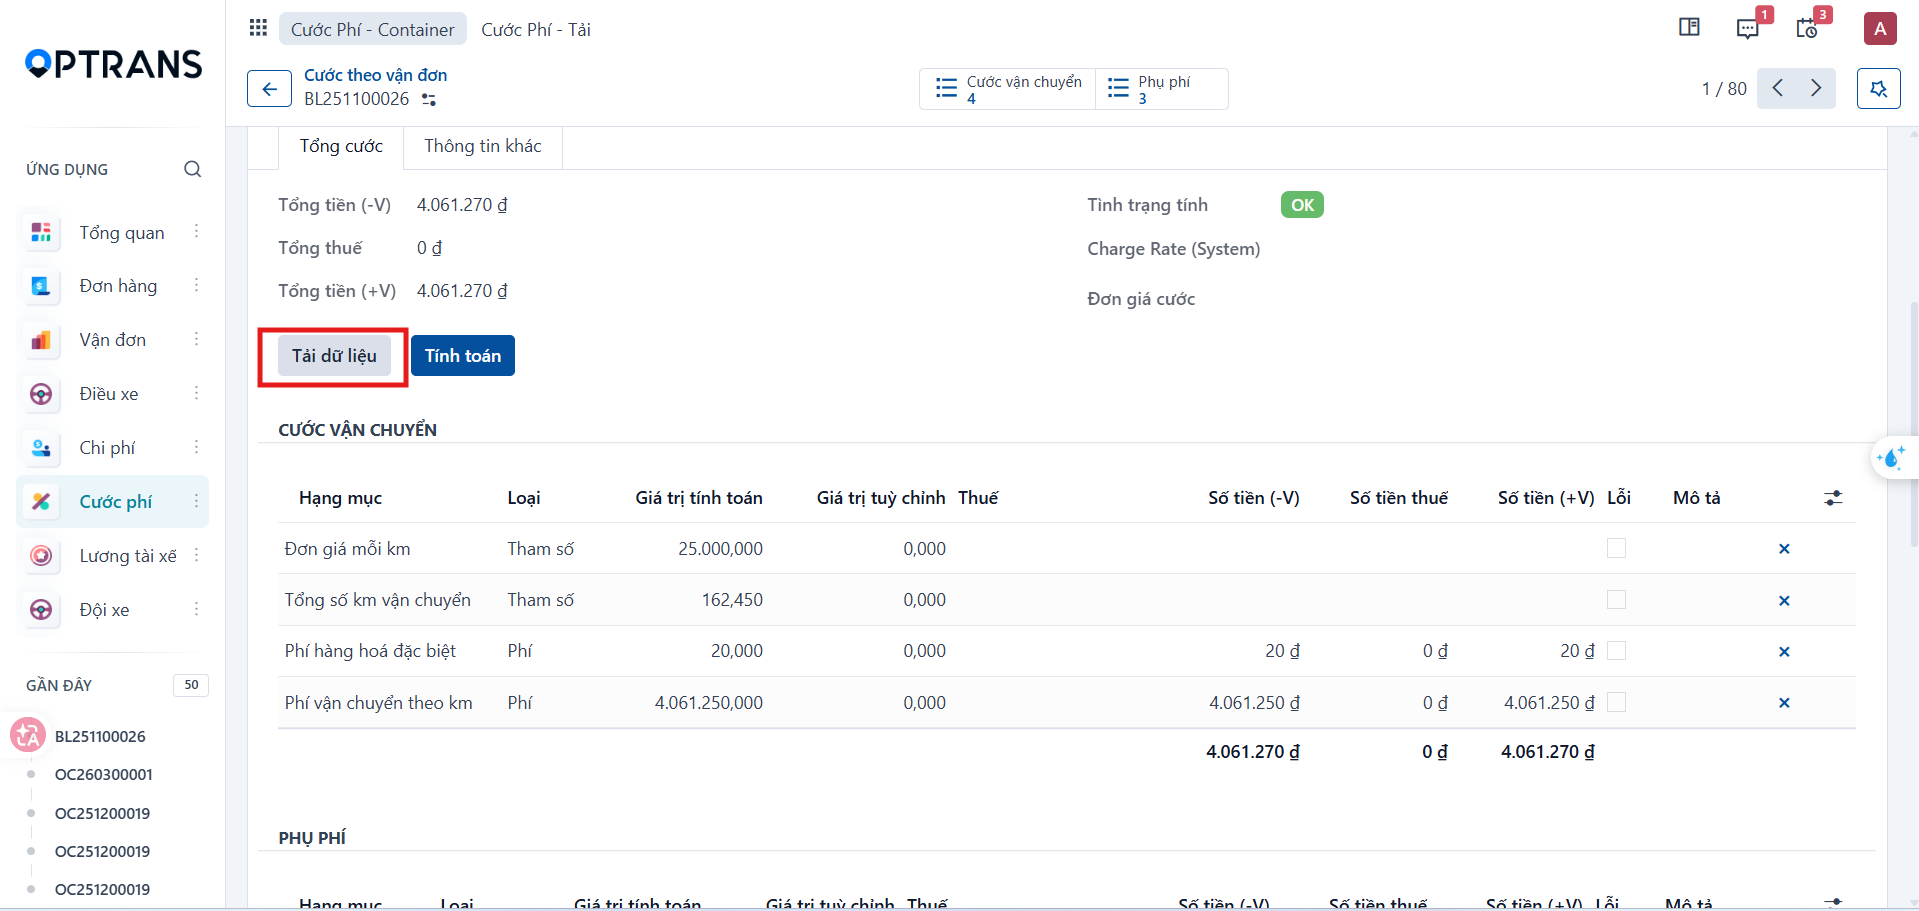
Task: Open kebab menu next to Tổng quan
Action: [x=196, y=232]
